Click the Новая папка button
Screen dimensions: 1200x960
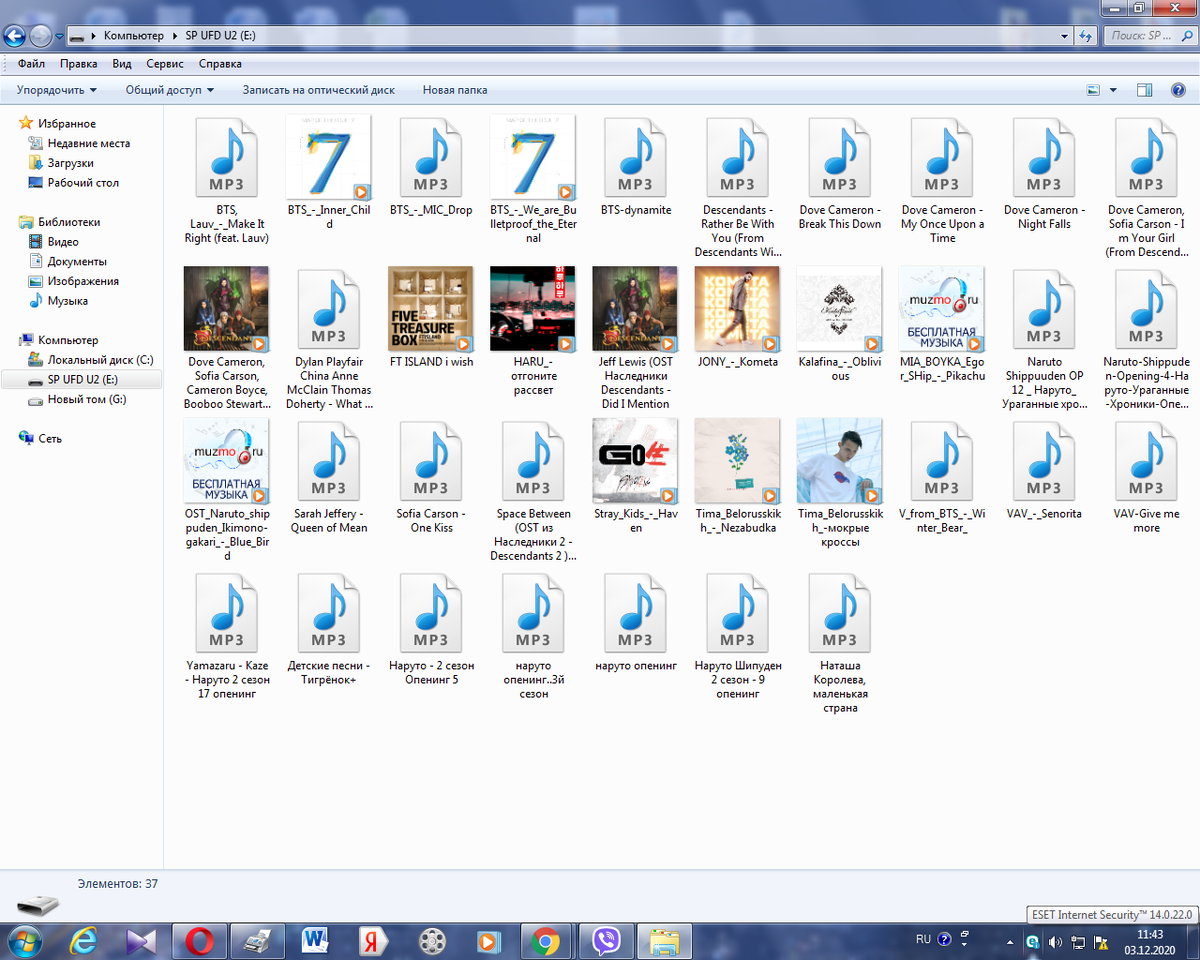455,90
